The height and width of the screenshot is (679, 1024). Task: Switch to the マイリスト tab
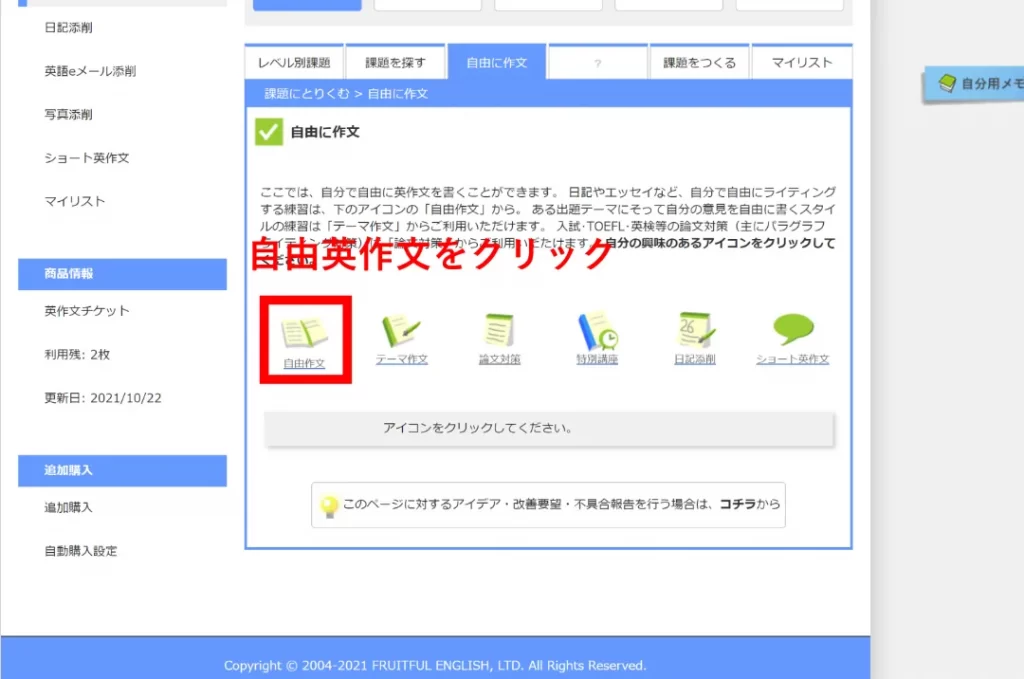[801, 61]
